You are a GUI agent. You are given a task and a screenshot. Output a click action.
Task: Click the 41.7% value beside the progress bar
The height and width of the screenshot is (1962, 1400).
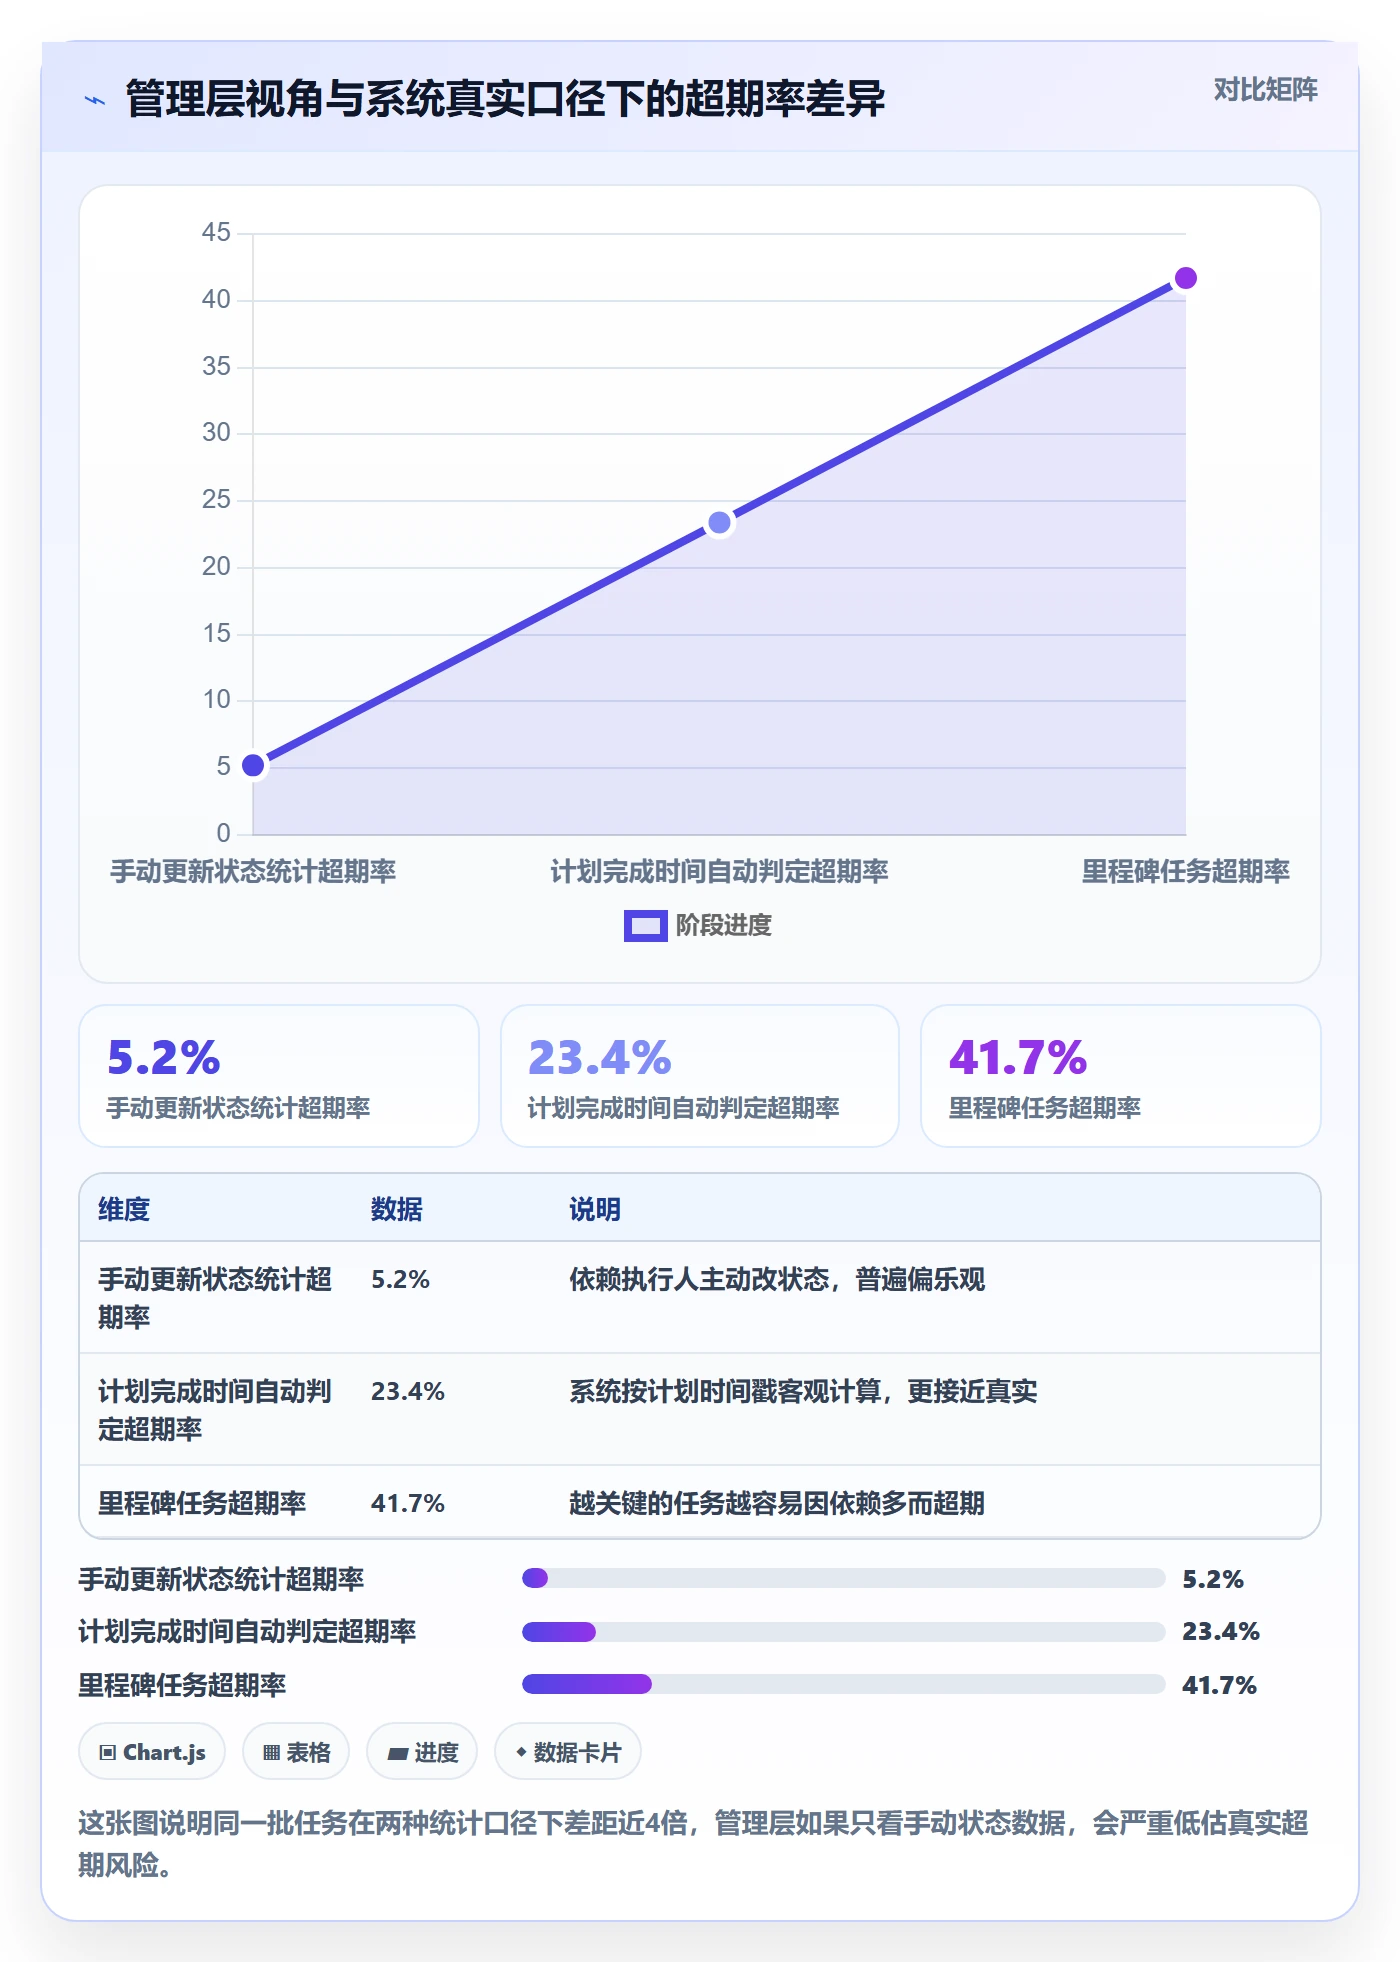[x=1219, y=1685]
